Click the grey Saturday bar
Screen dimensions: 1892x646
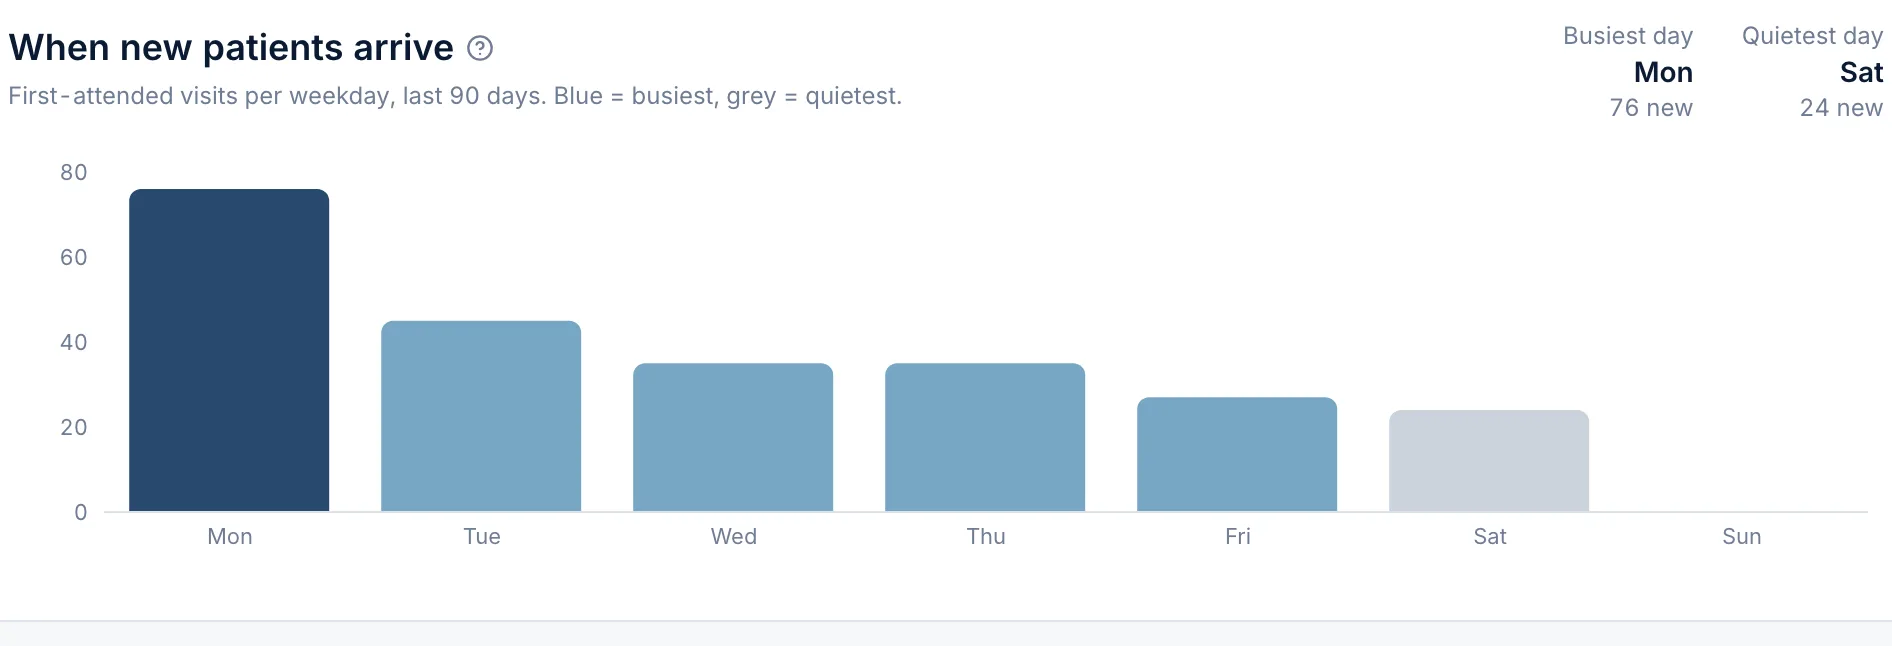[1489, 461]
